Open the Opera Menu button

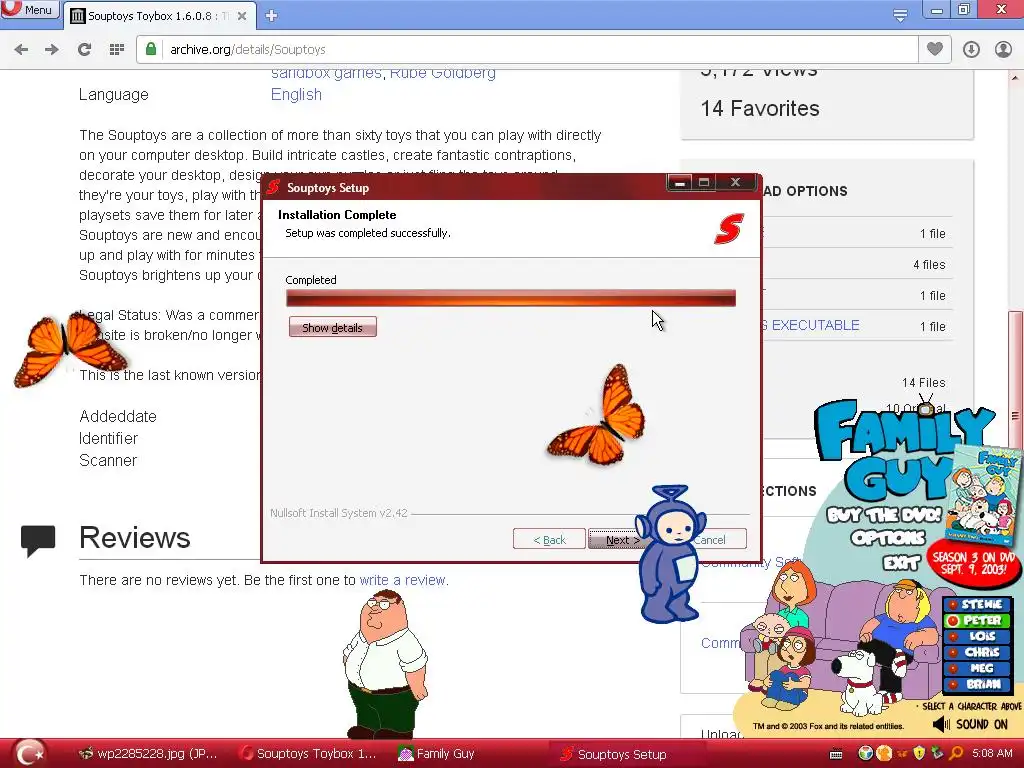coord(29,10)
